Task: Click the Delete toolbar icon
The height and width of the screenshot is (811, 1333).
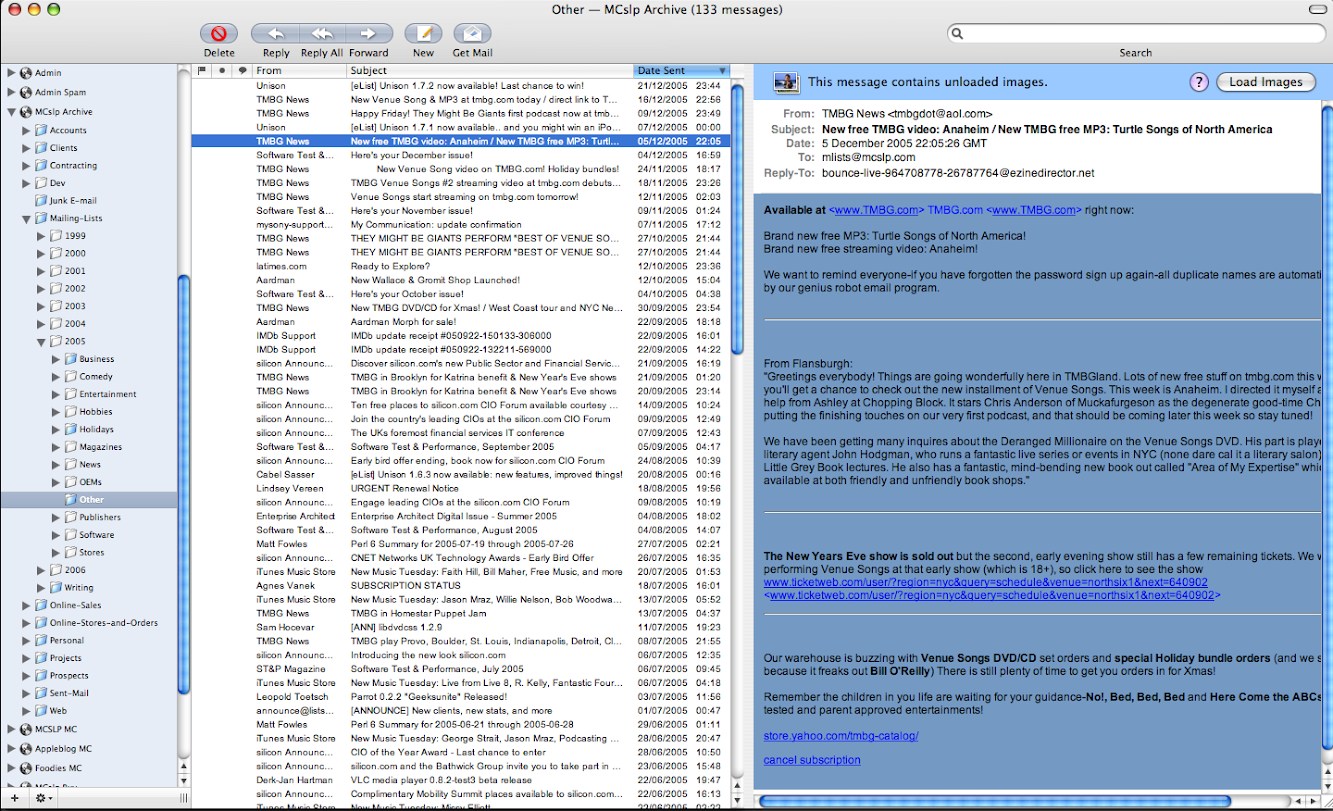Action: pos(219,34)
